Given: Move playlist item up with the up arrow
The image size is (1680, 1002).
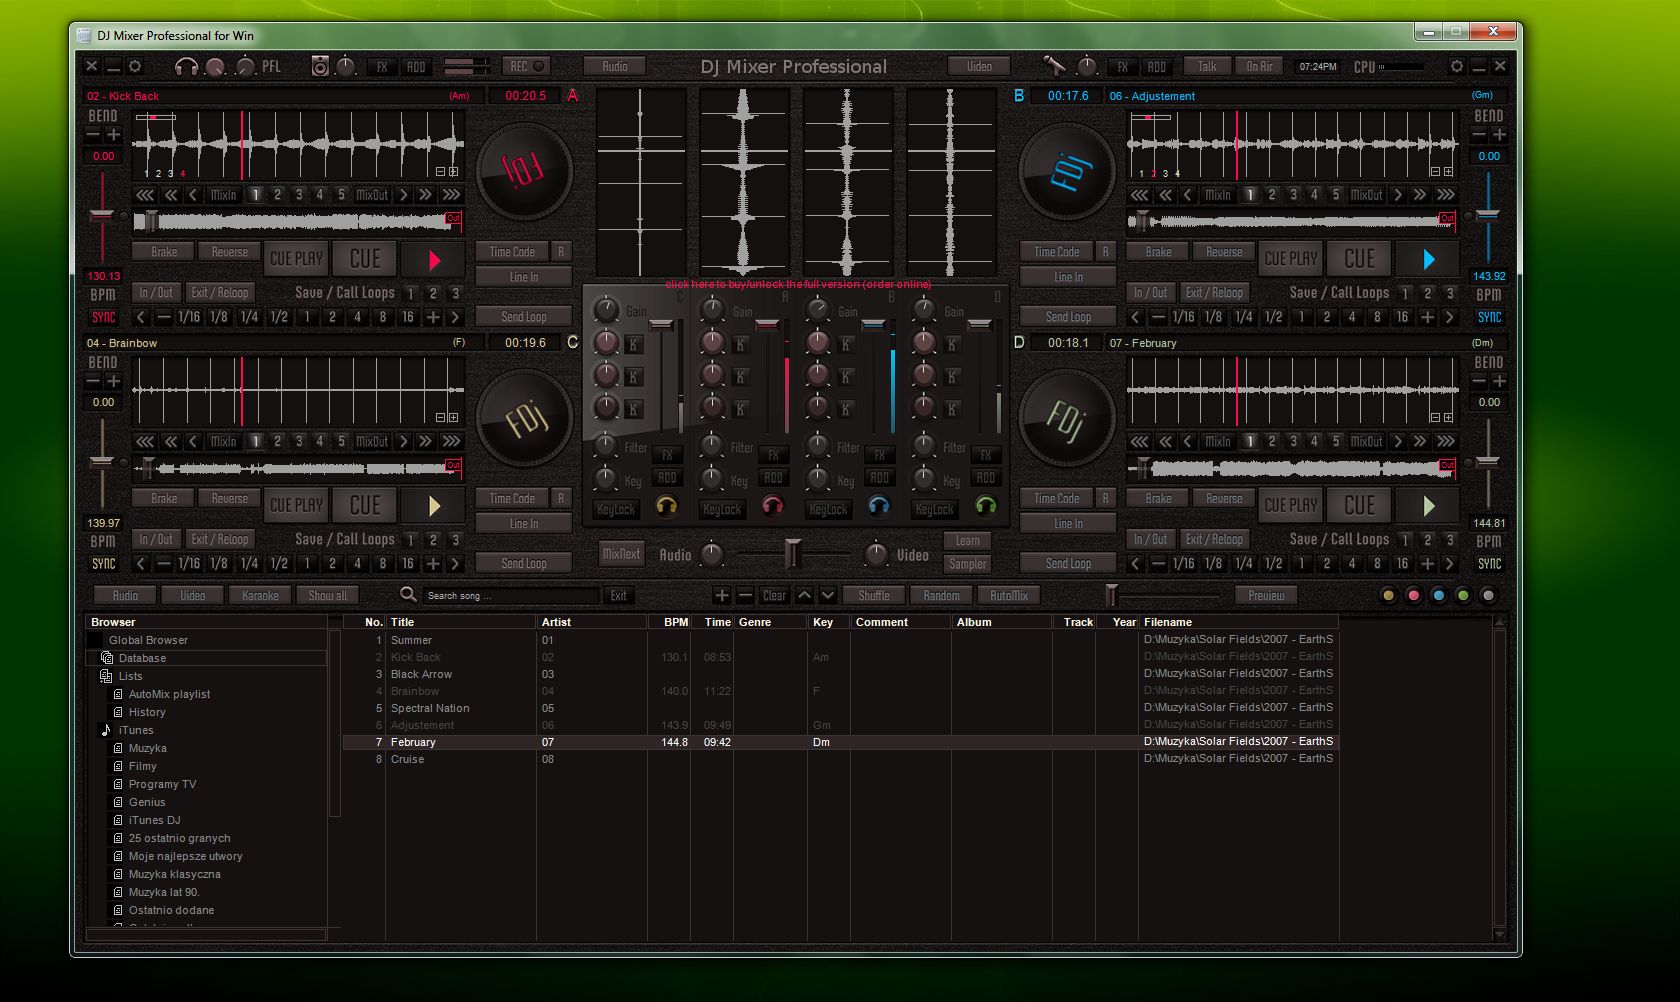Looking at the screenshot, I should (804, 595).
